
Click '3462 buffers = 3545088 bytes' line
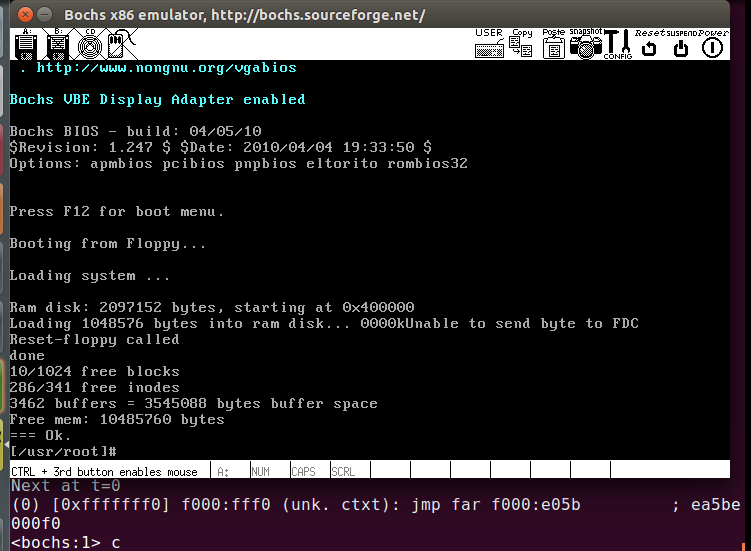tap(193, 403)
